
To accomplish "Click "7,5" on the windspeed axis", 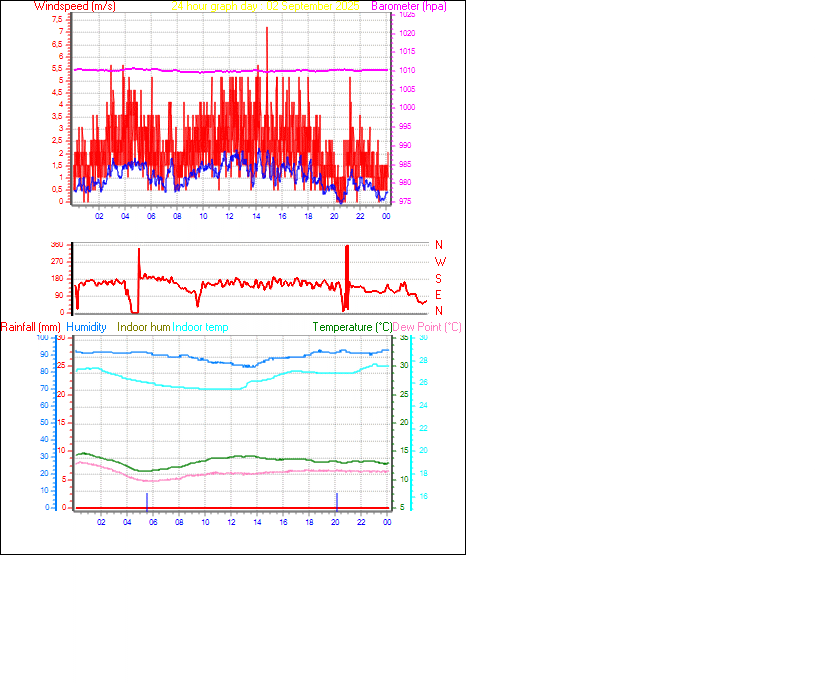I will [57, 19].
